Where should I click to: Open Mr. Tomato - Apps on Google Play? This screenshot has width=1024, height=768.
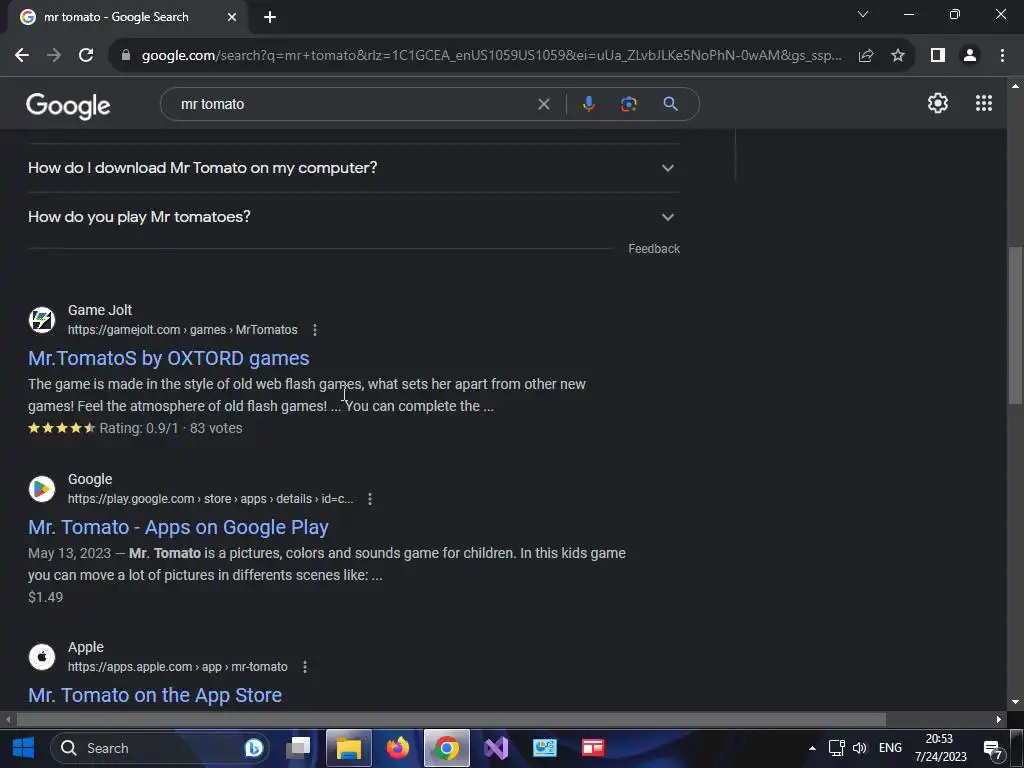(x=178, y=528)
